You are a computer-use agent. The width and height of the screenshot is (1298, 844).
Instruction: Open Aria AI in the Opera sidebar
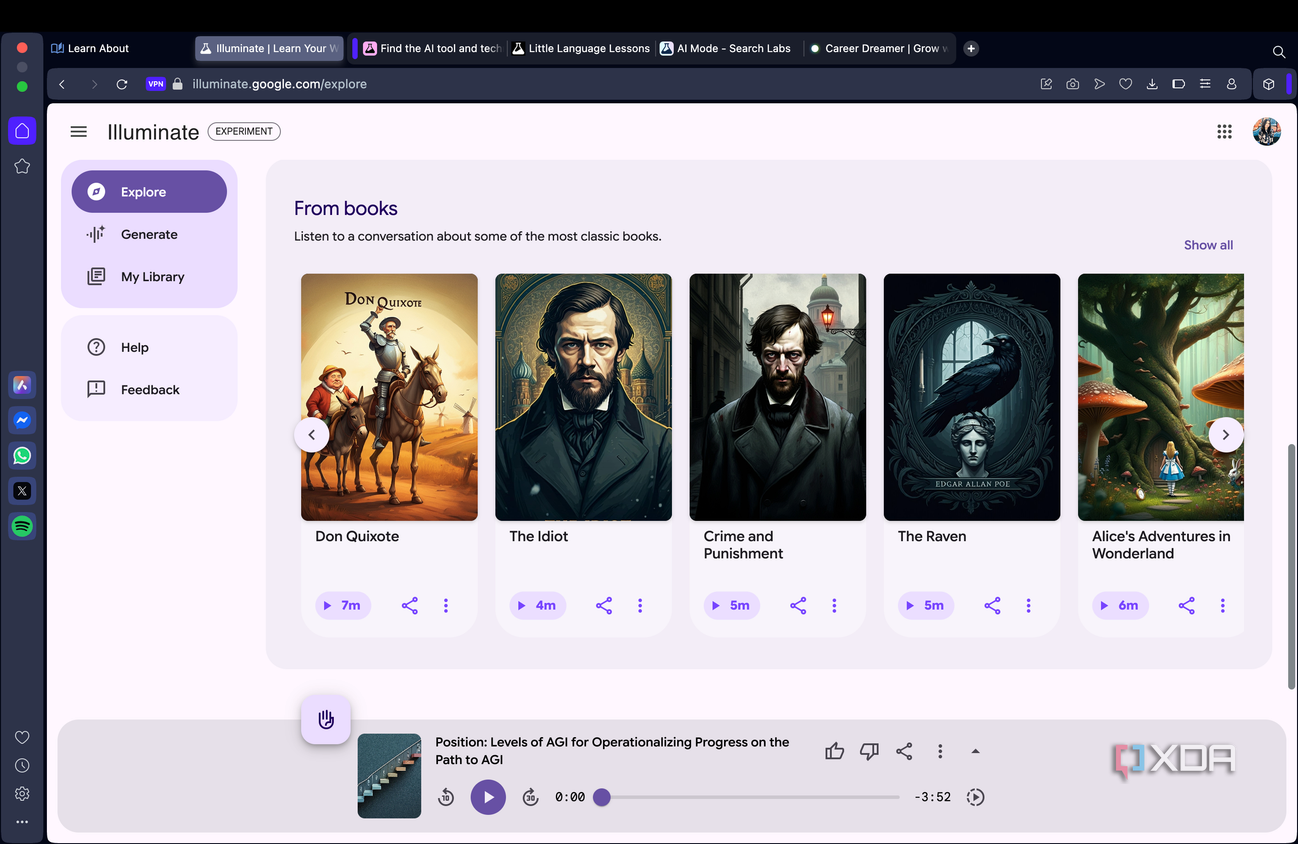(x=22, y=385)
